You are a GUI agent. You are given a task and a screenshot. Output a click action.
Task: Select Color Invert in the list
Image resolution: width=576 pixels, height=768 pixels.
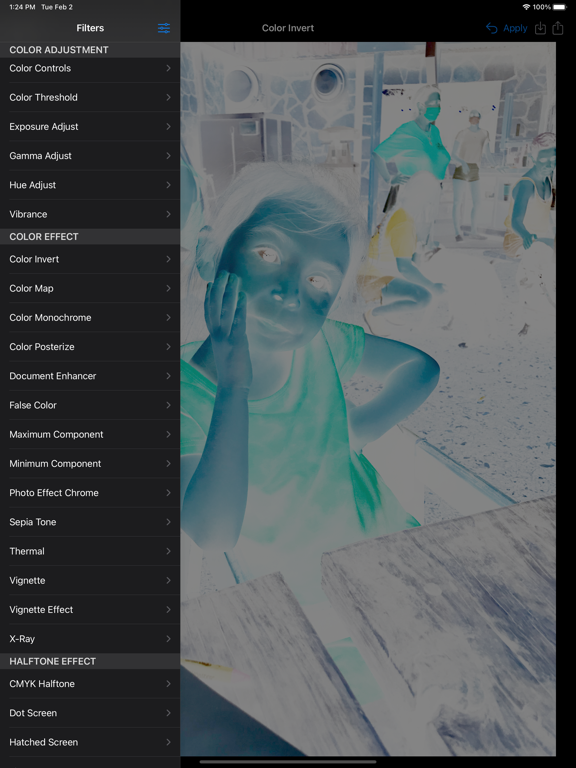pyautogui.click(x=90, y=259)
